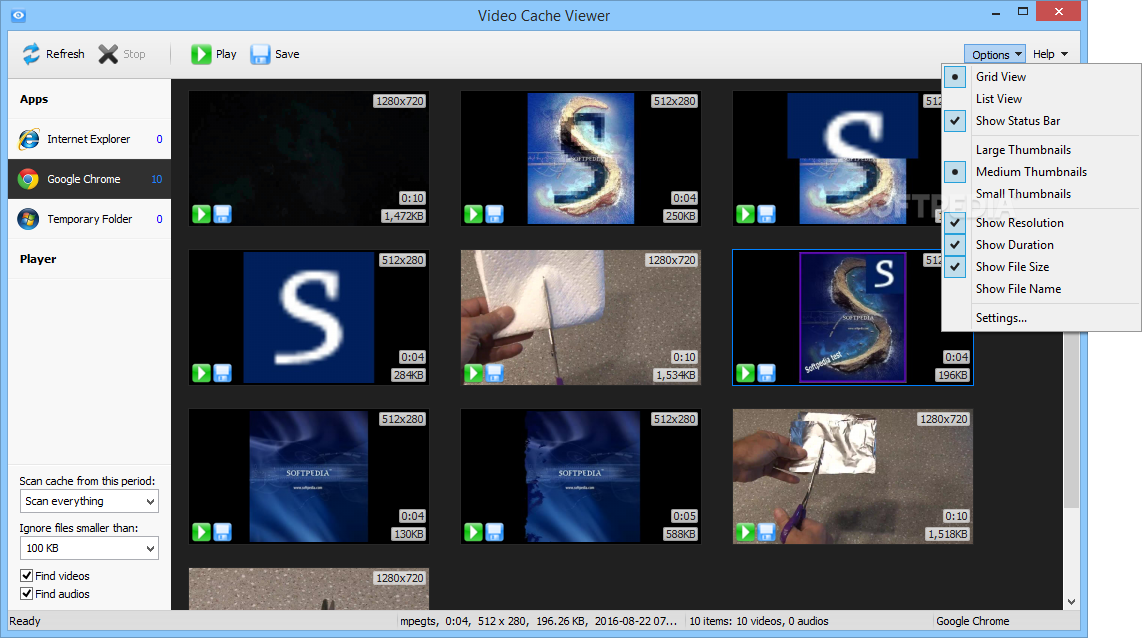The image size is (1142, 638).
Task: Toggle the Find videos checkbox
Action: 26,575
